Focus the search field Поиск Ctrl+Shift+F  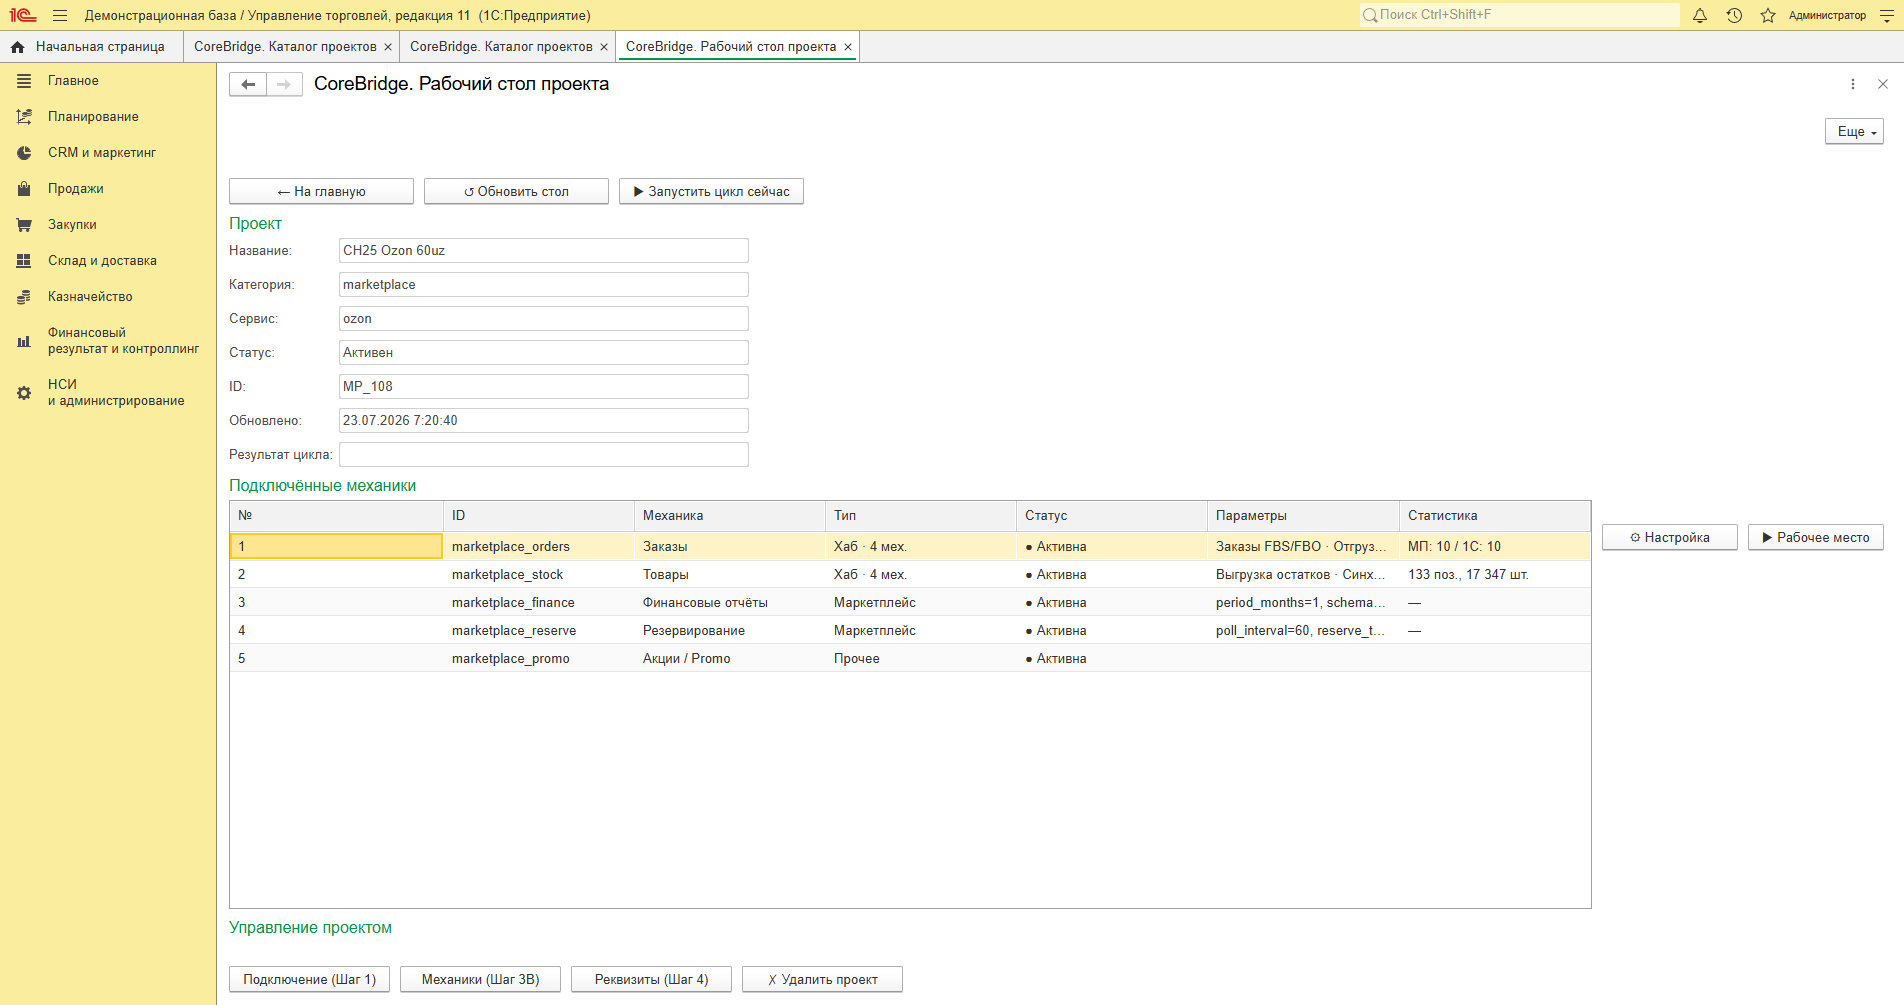click(1519, 15)
